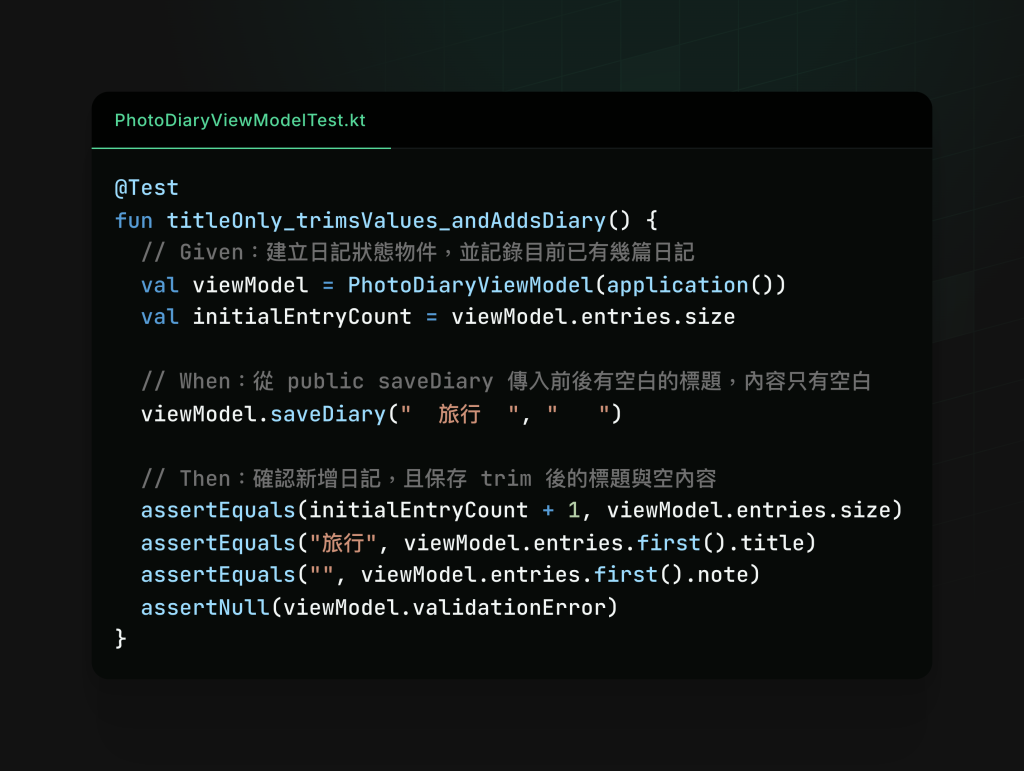The image size is (1024, 771).
Task: Click the When comment line
Action: [x=506, y=381]
